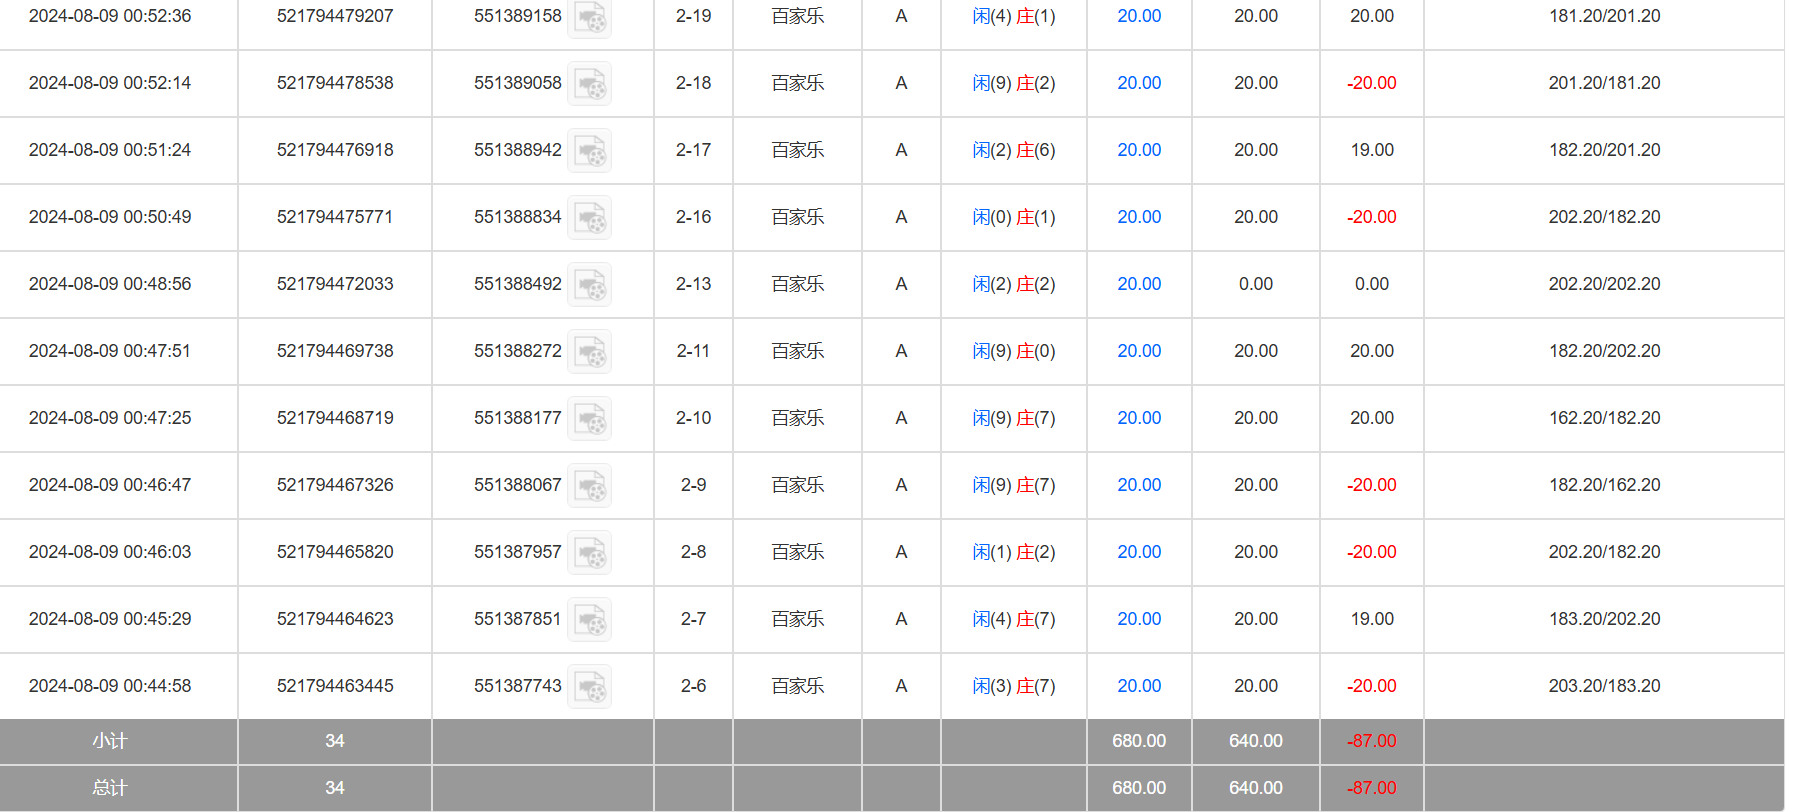Click blue 20.00 bet amount in round 2-19

(1139, 16)
